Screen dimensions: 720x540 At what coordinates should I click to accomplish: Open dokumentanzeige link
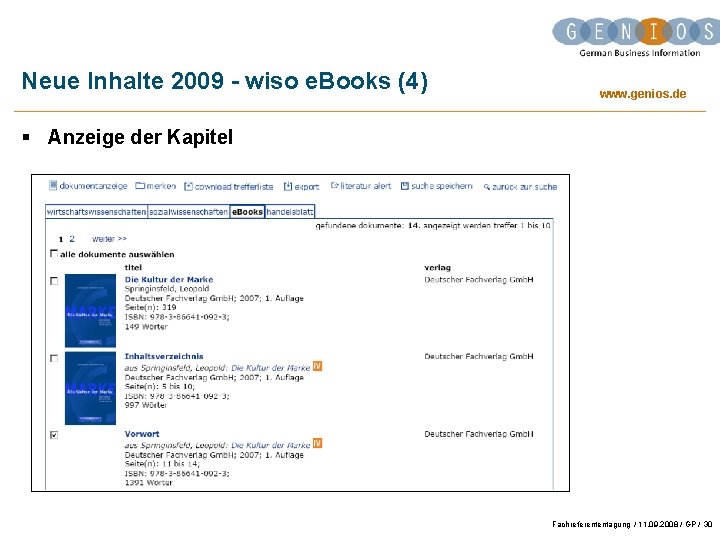pyautogui.click(x=93, y=186)
